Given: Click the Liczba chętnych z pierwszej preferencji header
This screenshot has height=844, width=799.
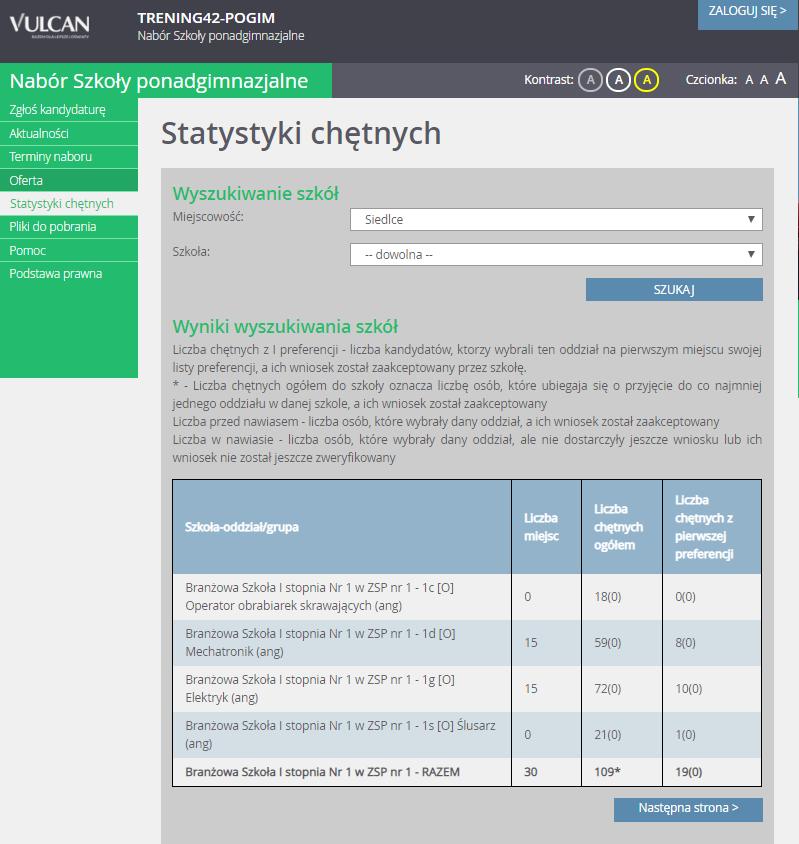Looking at the screenshot, I should (x=712, y=527).
